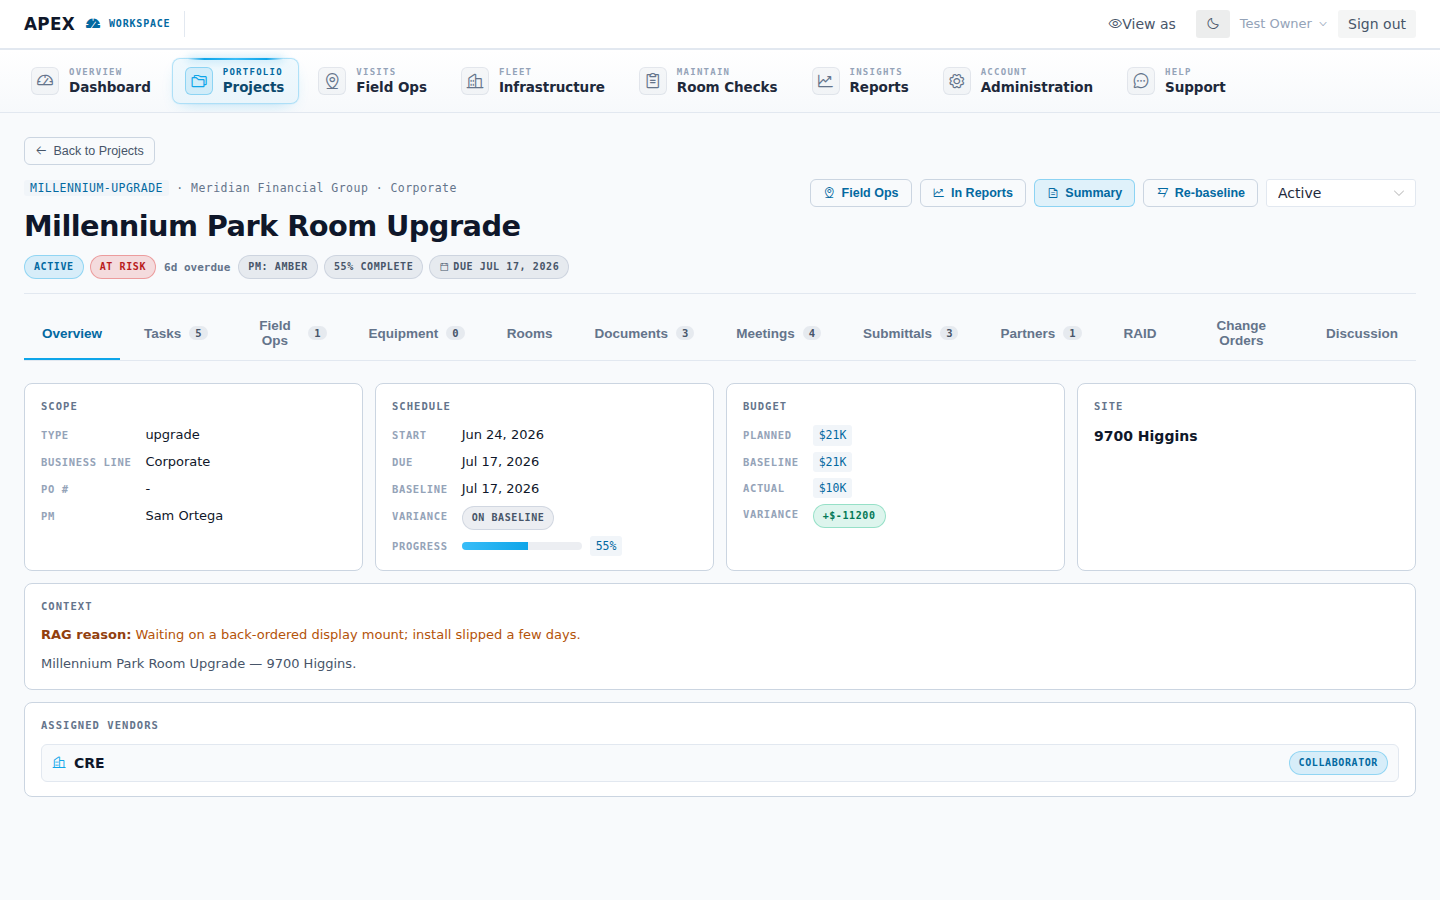Screen dimensions: 1440x900
Task: Switch to the Tasks tab
Action: (175, 334)
